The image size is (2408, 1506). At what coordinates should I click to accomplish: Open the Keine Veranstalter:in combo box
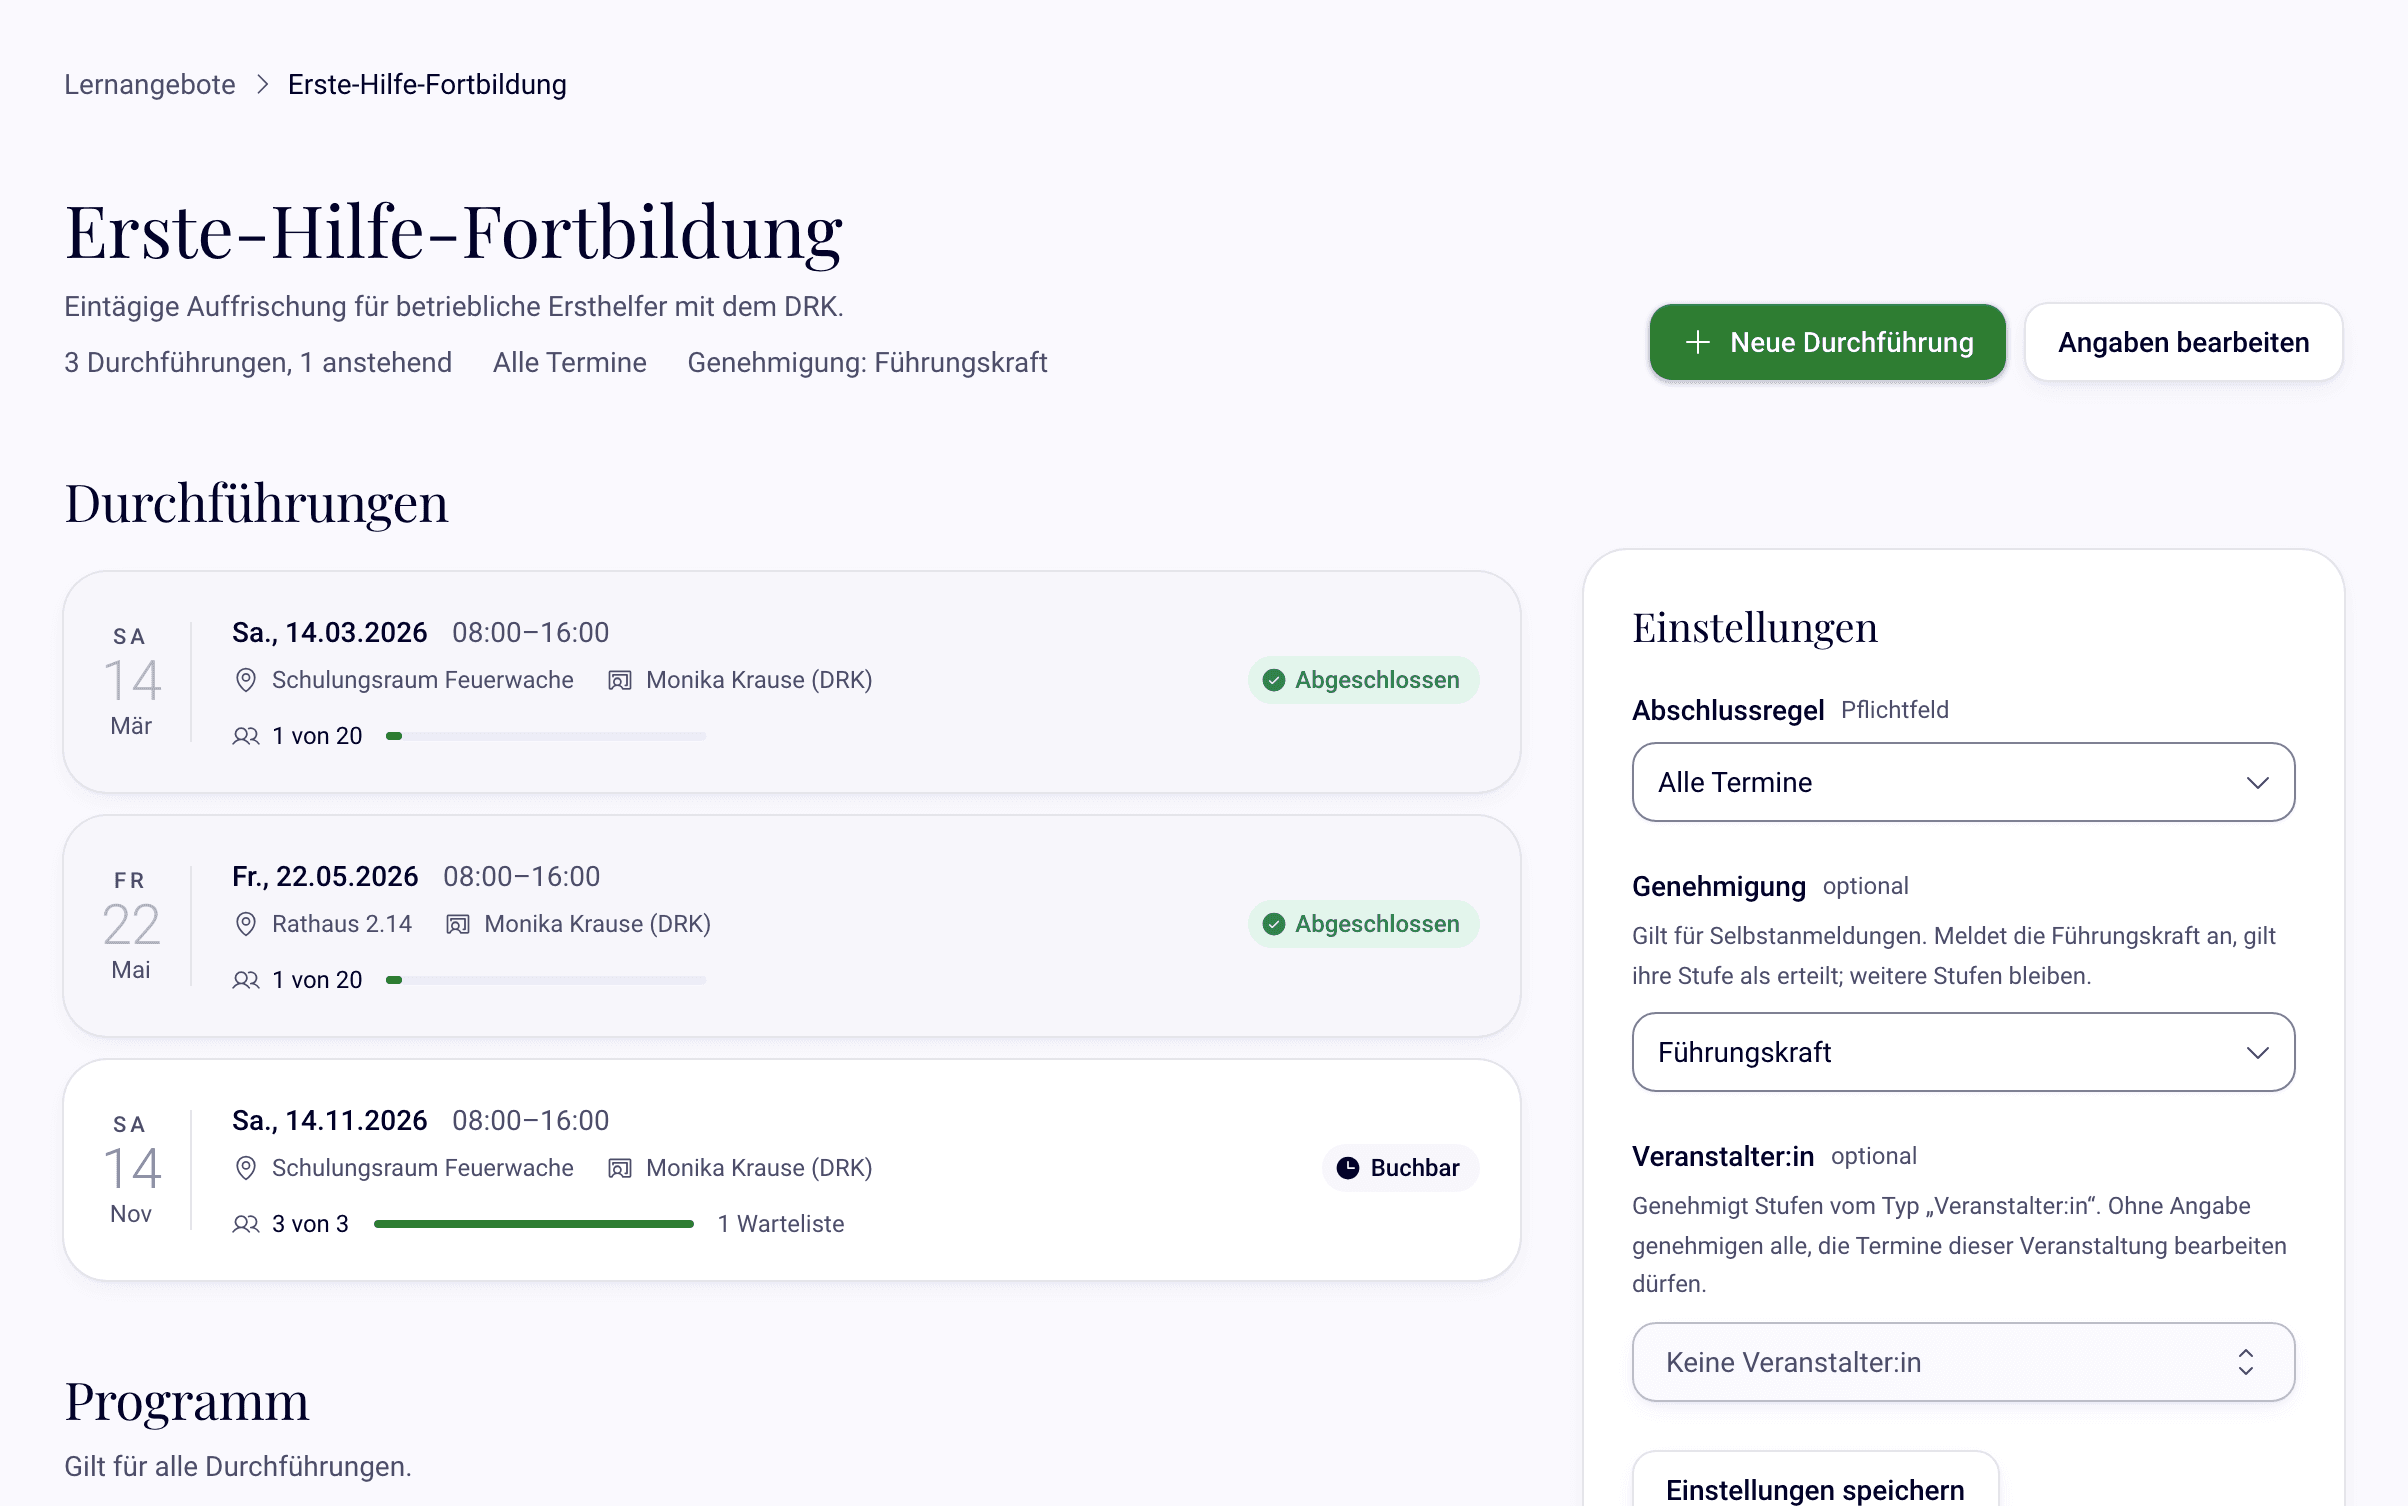(1963, 1362)
